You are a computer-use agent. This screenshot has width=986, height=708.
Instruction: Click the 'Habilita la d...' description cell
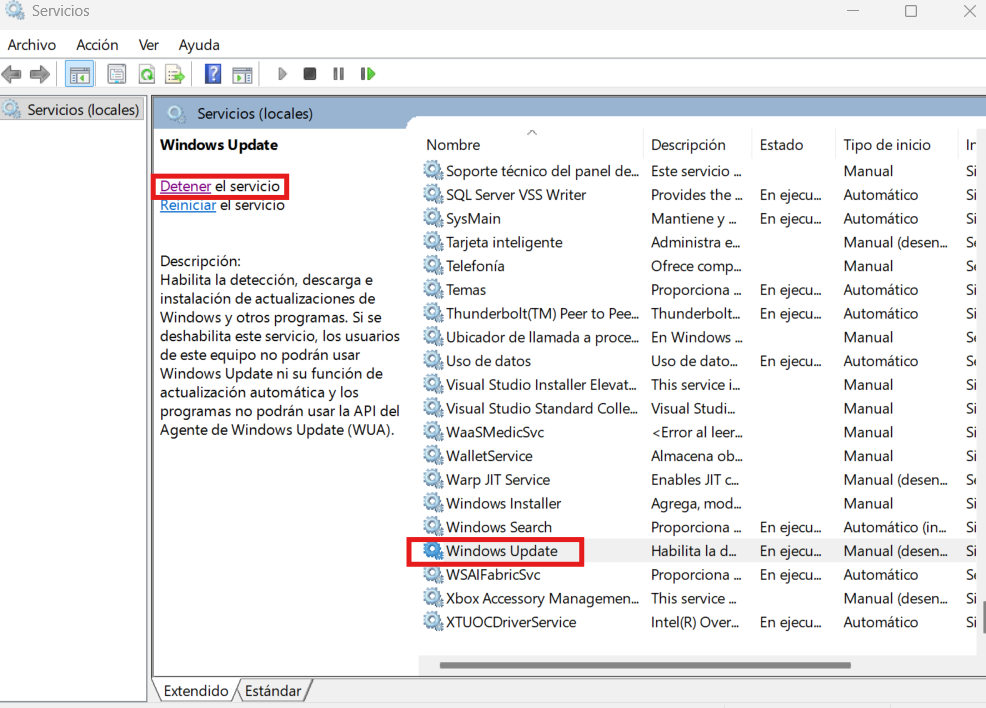[694, 551]
